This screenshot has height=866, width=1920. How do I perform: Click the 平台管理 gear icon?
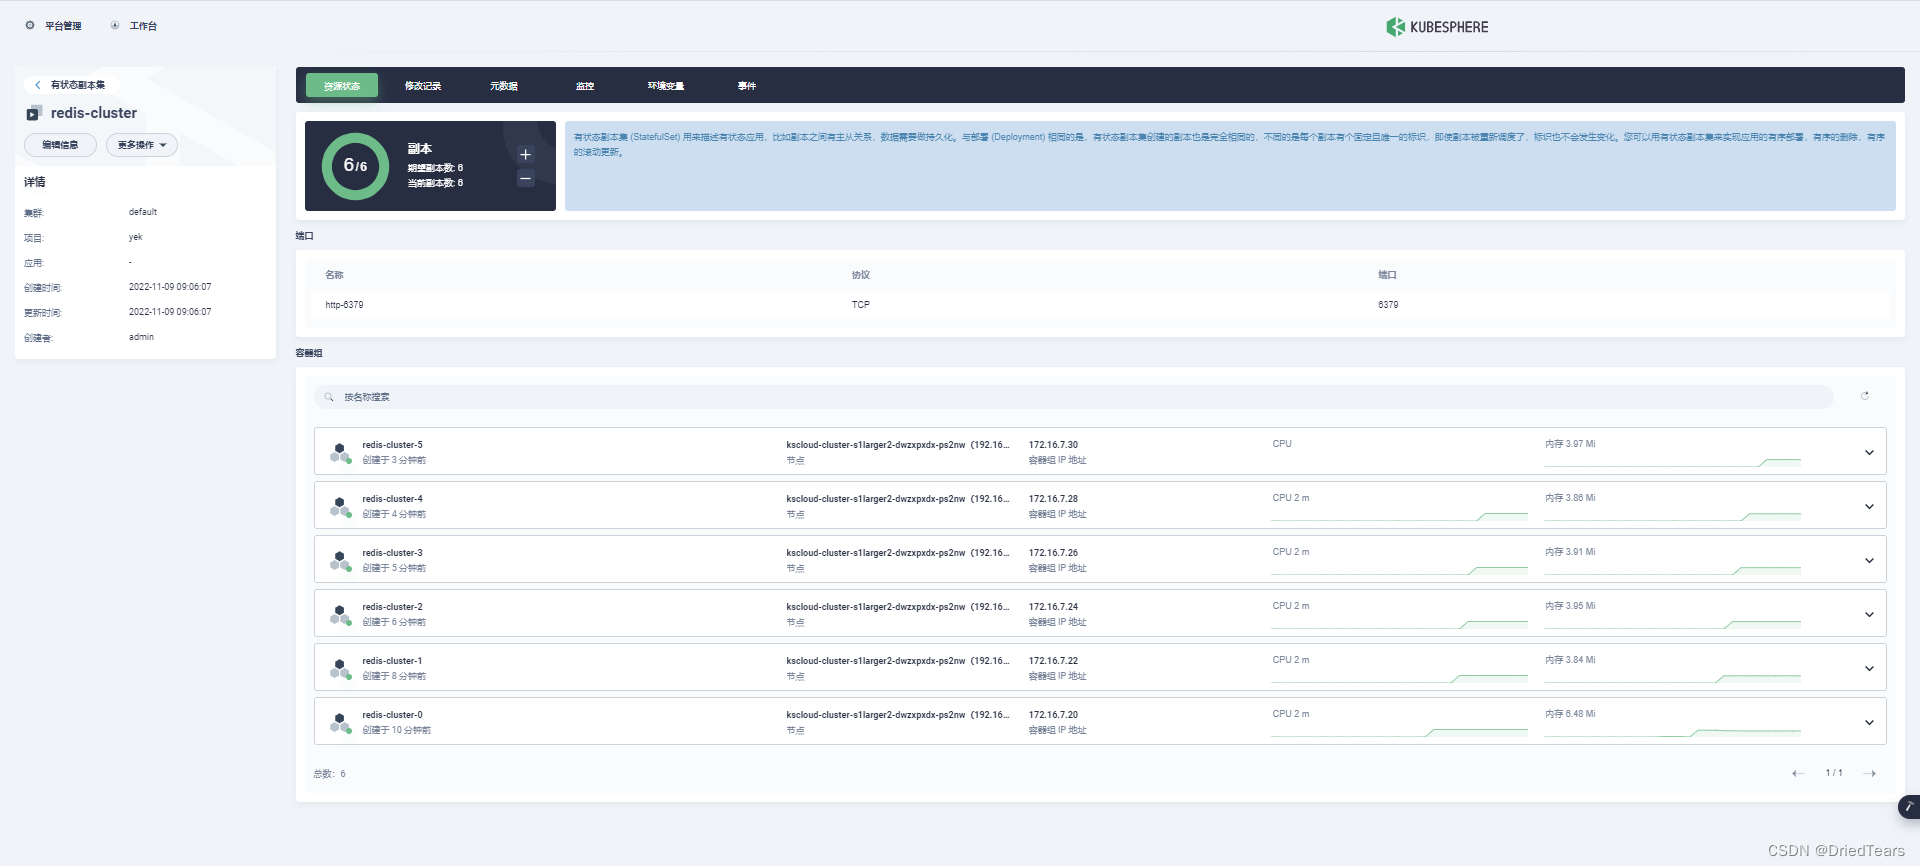(30, 25)
